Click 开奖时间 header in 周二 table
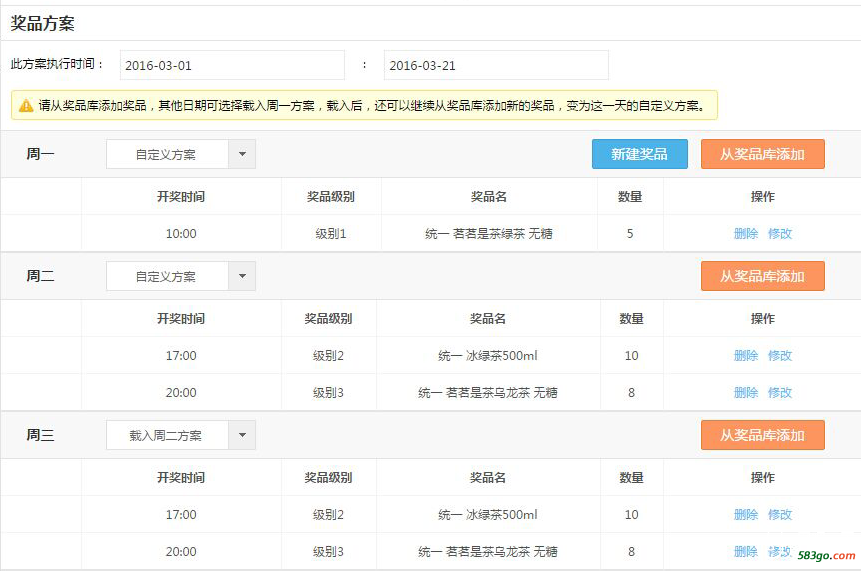 tap(181, 318)
